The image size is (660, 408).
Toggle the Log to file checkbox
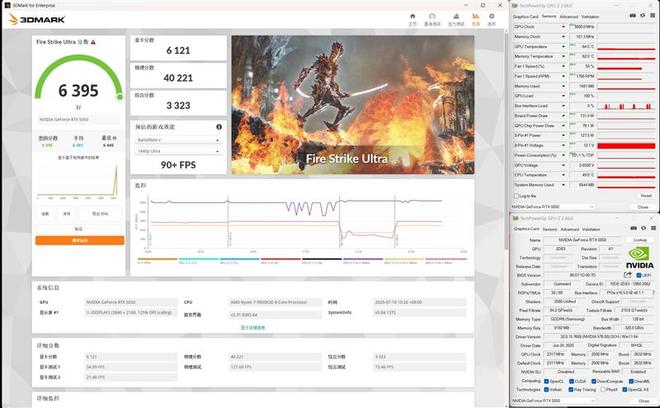pyautogui.click(x=516, y=196)
